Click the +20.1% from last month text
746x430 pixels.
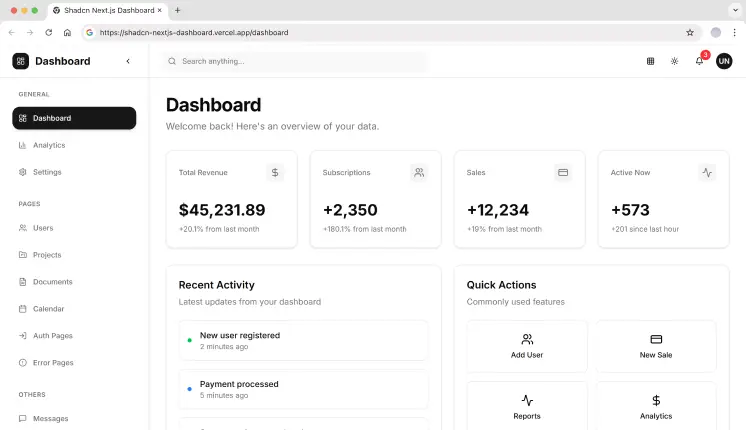(219, 229)
